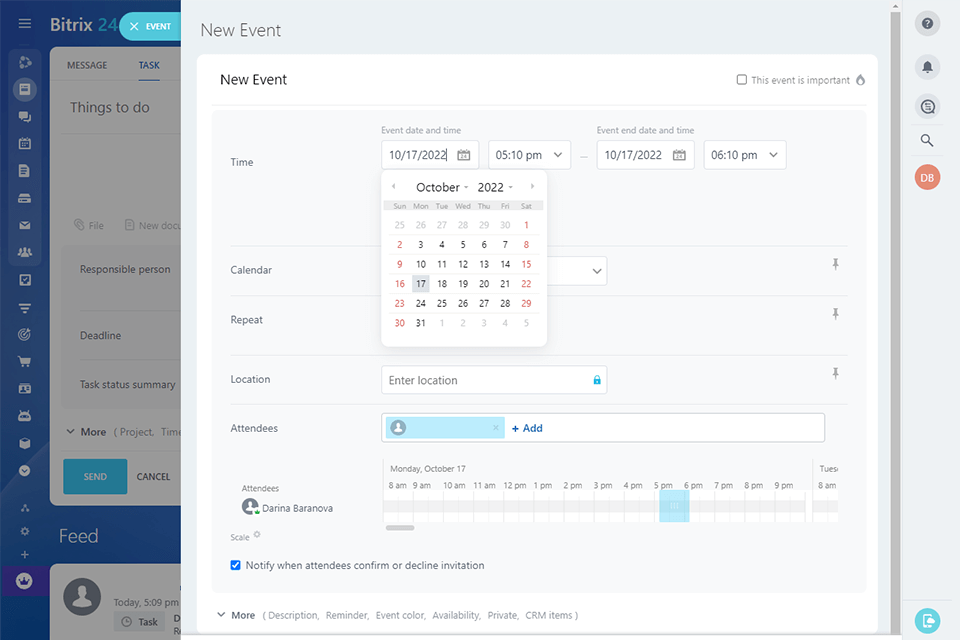The width and height of the screenshot is (960, 640).
Task: Go to previous month in date picker
Action: [394, 186]
